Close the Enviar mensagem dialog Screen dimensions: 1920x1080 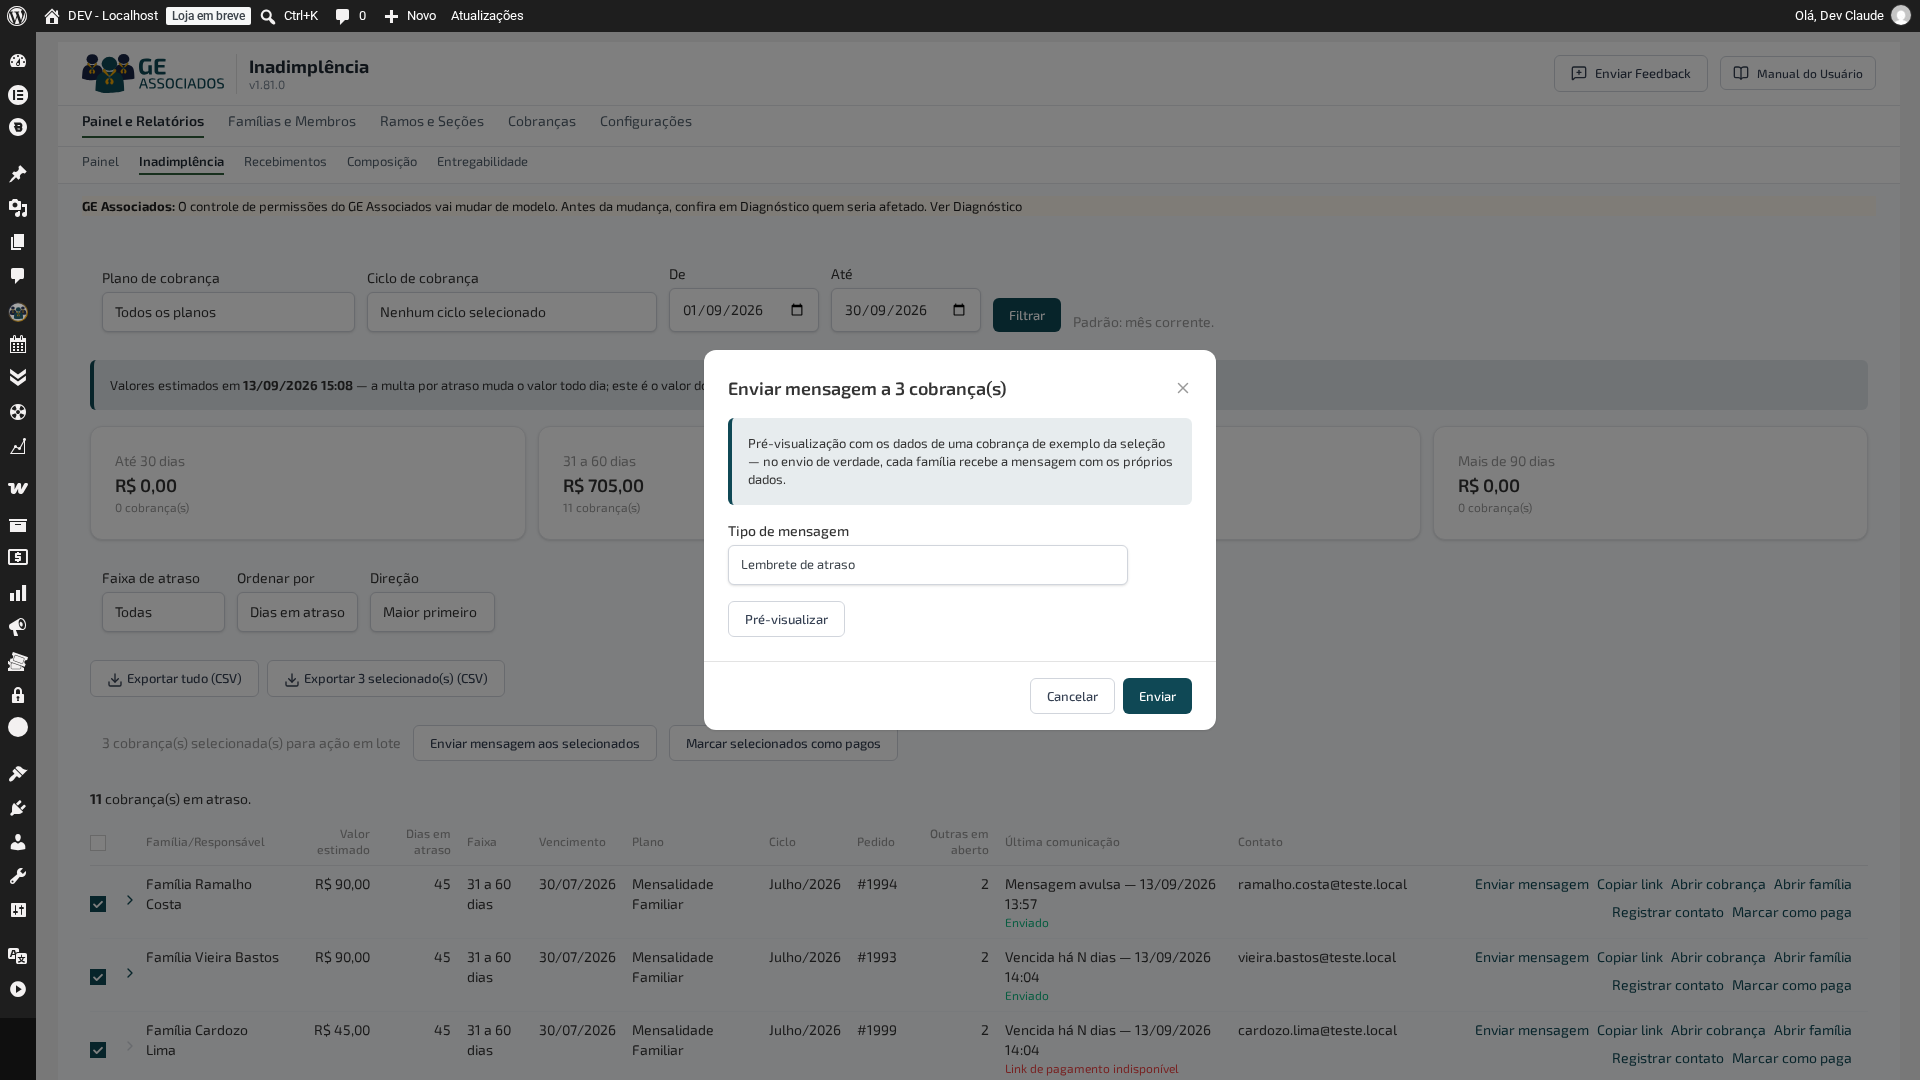click(1183, 388)
